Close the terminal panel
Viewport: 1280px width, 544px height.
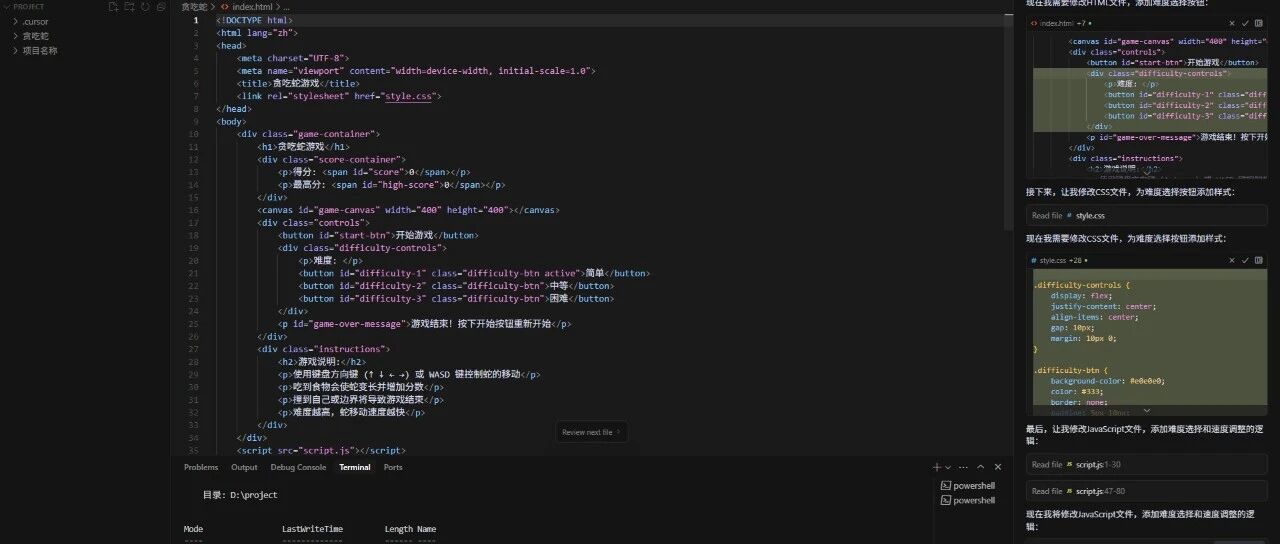[997, 467]
